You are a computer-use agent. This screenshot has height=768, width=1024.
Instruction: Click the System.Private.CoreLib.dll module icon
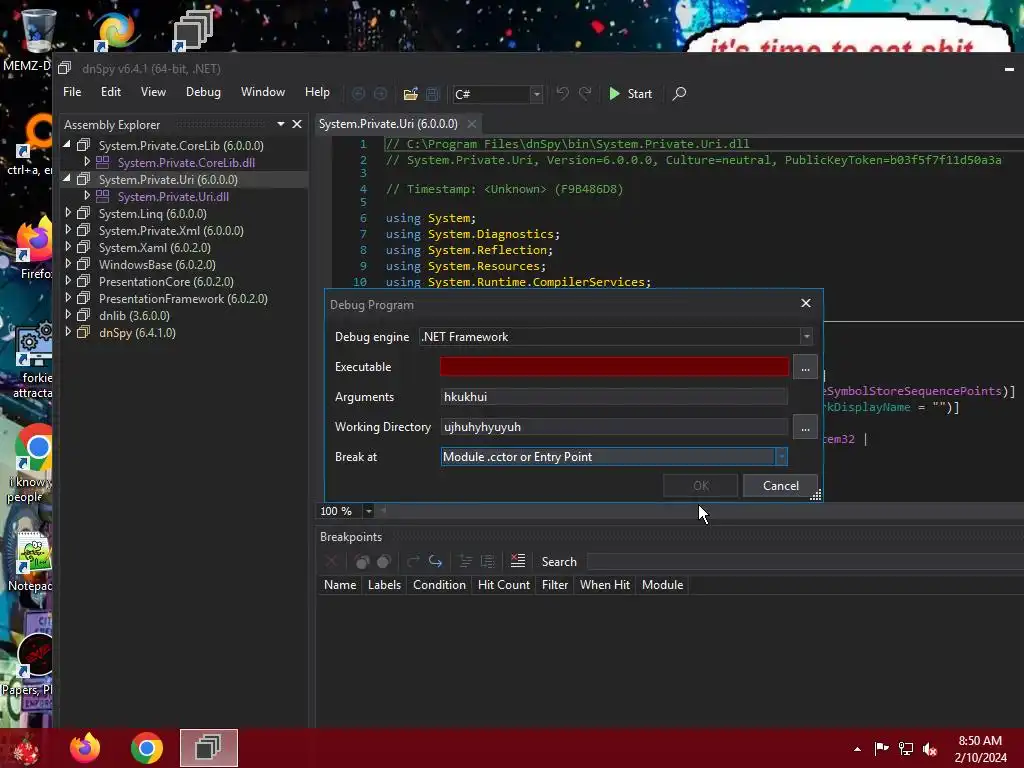(103, 162)
